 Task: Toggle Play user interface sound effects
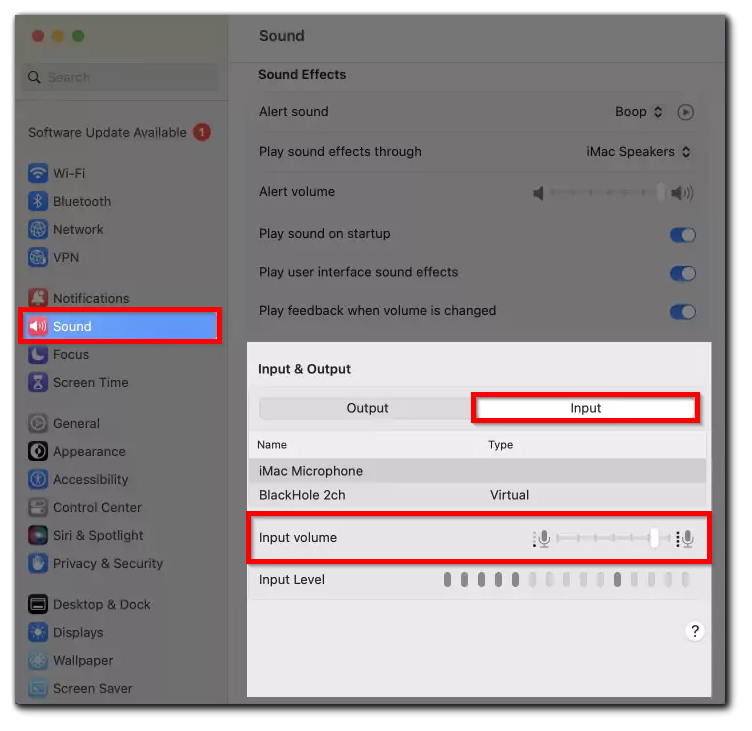682,273
